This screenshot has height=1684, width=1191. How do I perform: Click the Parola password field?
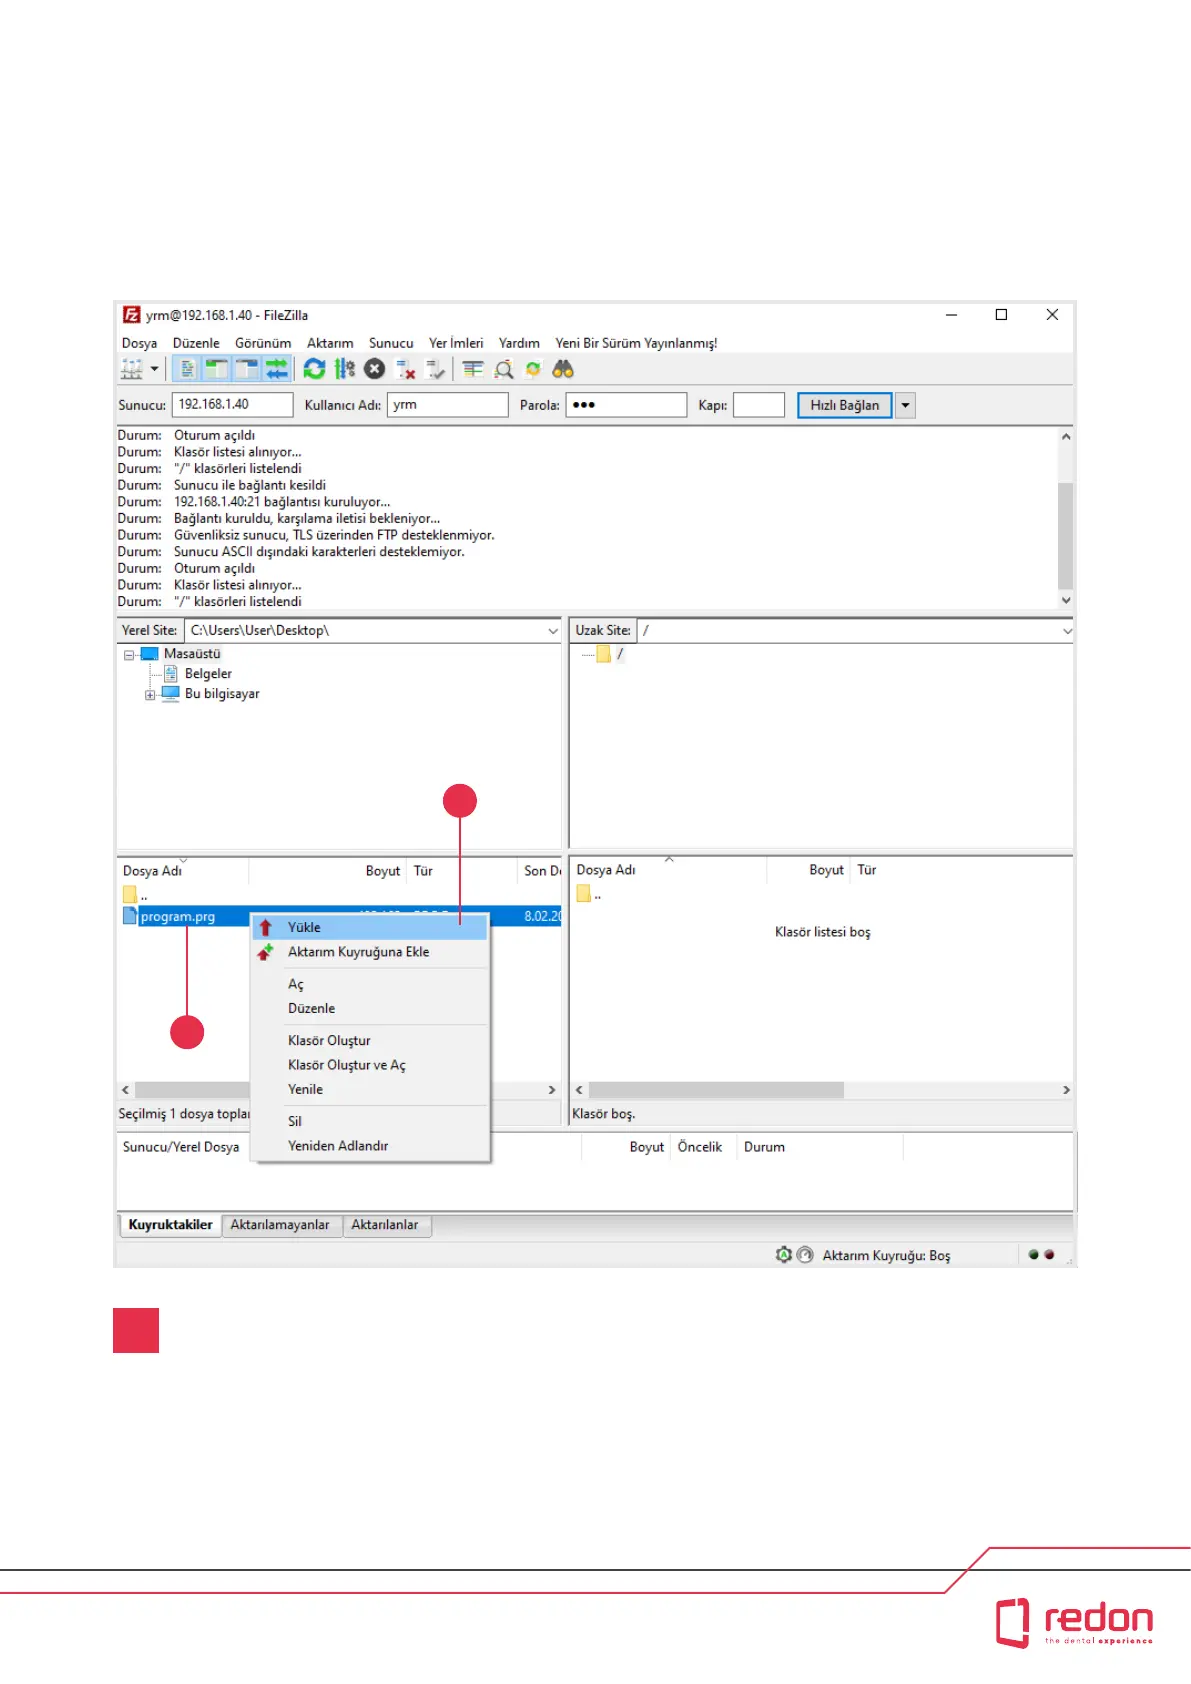627,404
